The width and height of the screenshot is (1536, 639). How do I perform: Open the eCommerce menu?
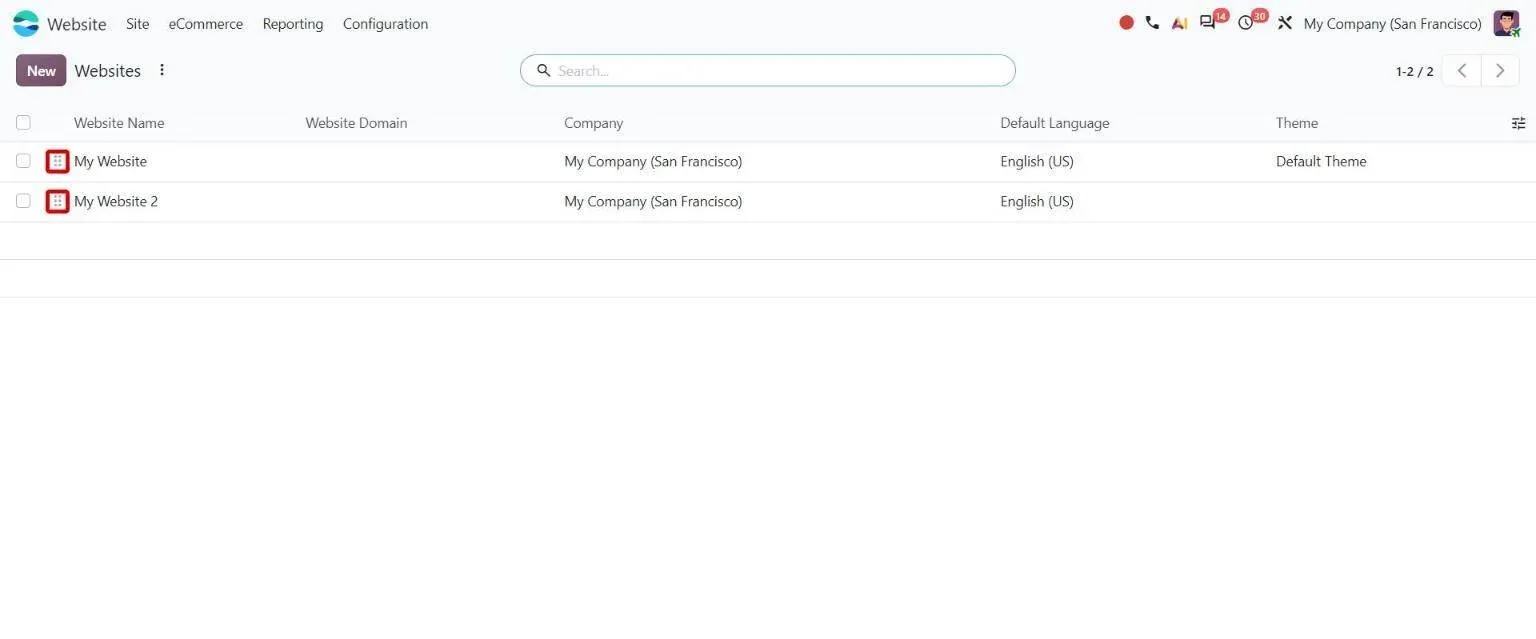coord(205,23)
